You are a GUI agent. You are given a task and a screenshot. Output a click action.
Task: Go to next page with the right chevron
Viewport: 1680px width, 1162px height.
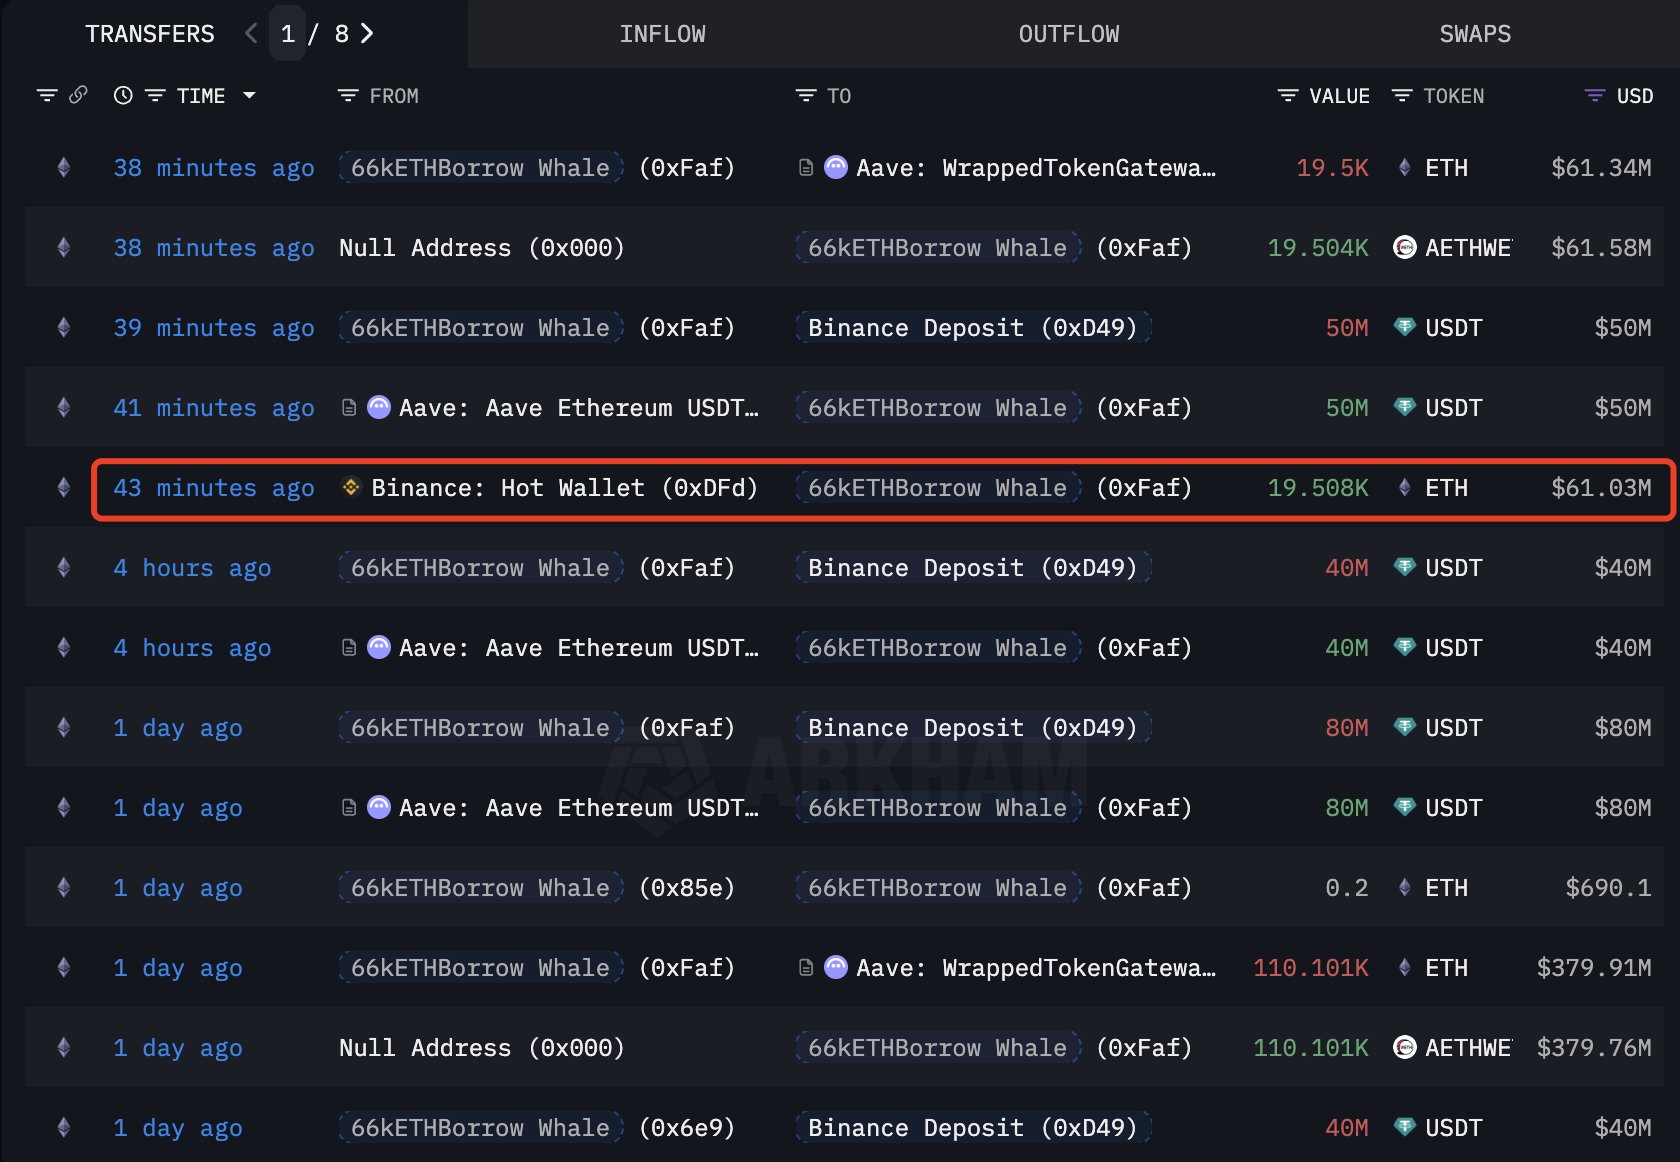point(366,33)
